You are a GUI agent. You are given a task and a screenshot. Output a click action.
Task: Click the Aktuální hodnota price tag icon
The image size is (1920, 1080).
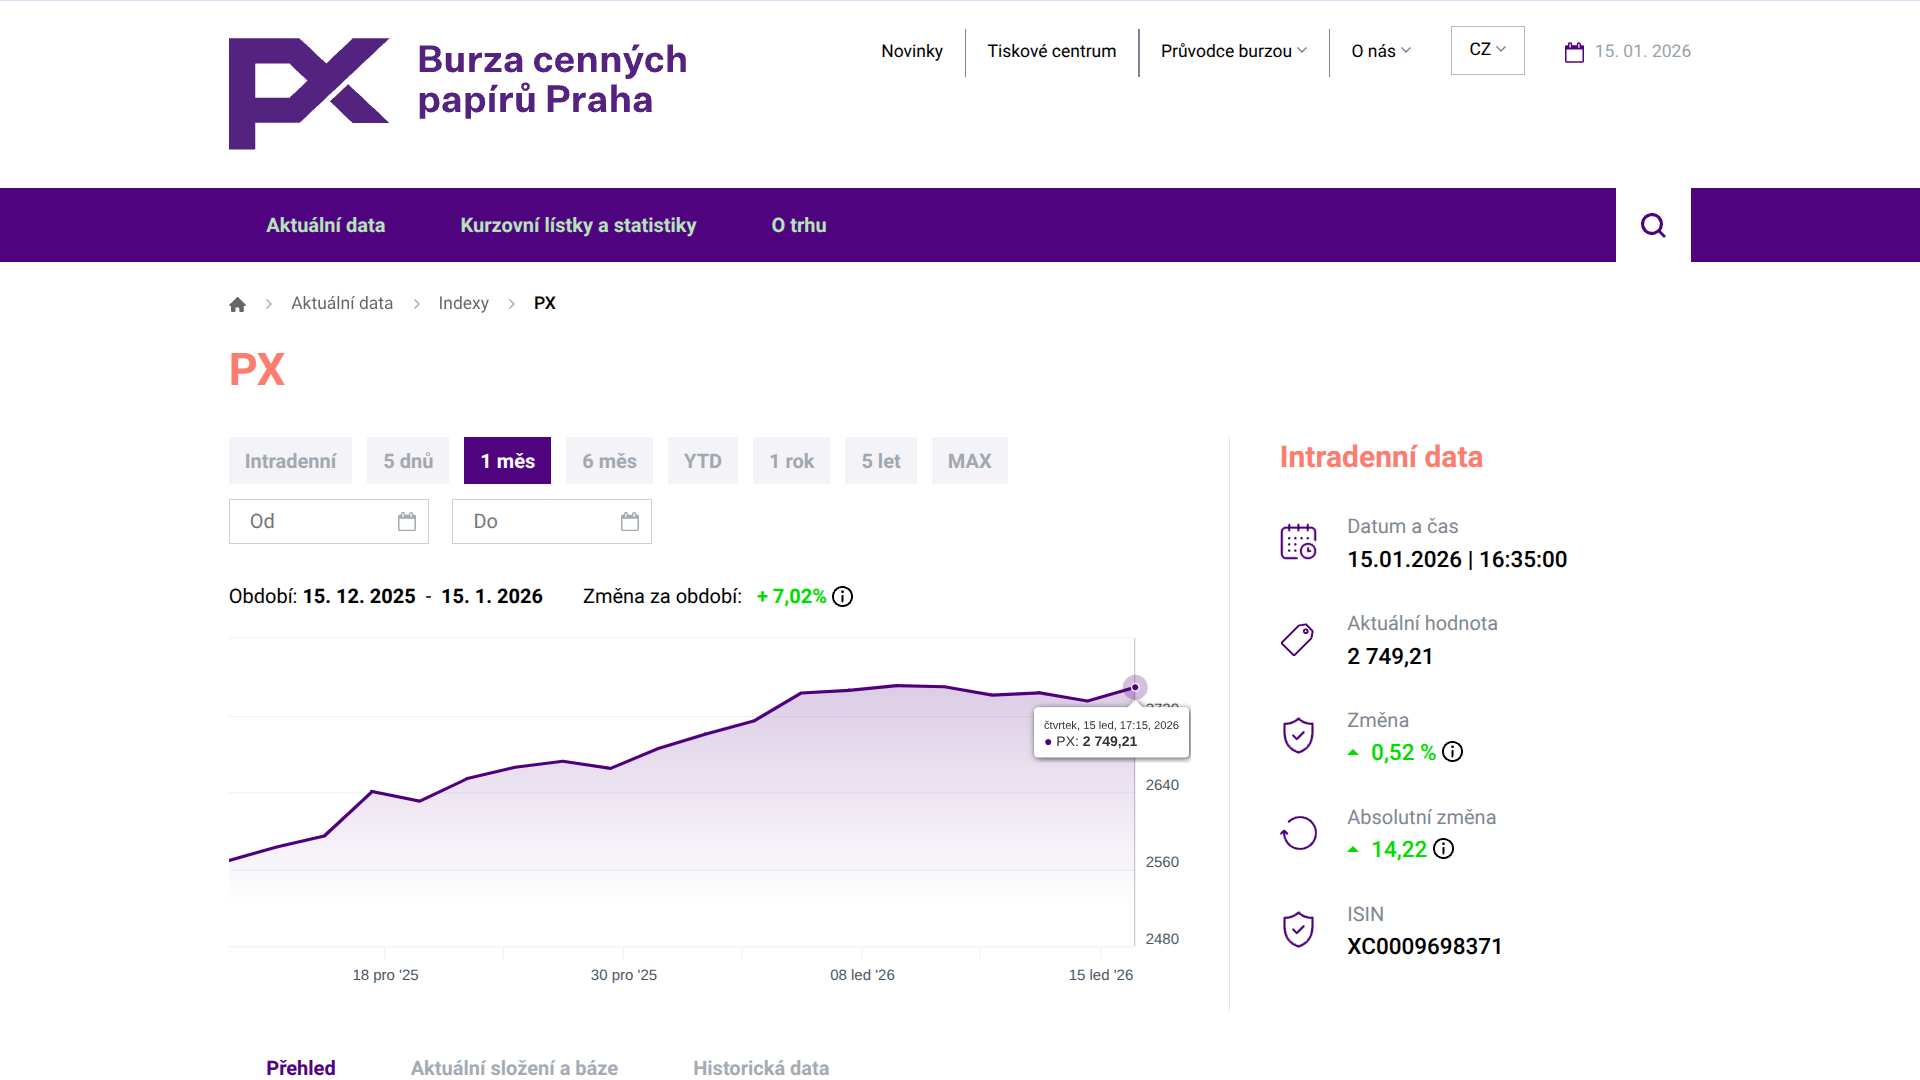[x=1298, y=639]
